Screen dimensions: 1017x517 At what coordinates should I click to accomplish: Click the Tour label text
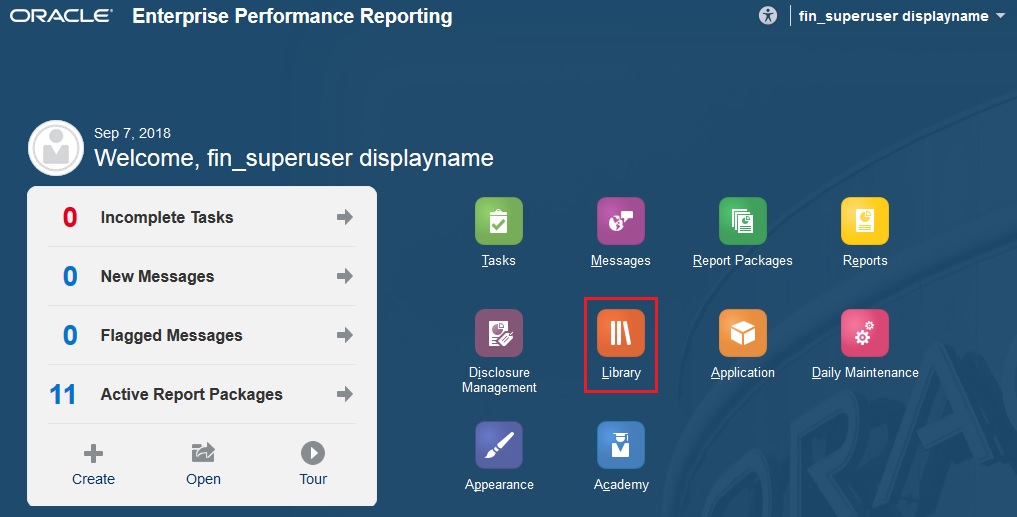pyautogui.click(x=313, y=479)
